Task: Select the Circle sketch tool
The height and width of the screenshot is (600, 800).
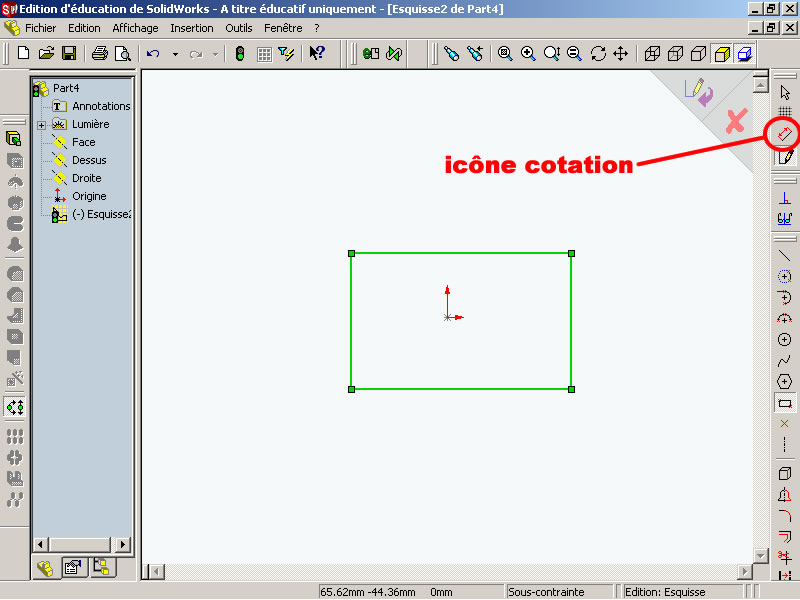Action: coord(785,339)
